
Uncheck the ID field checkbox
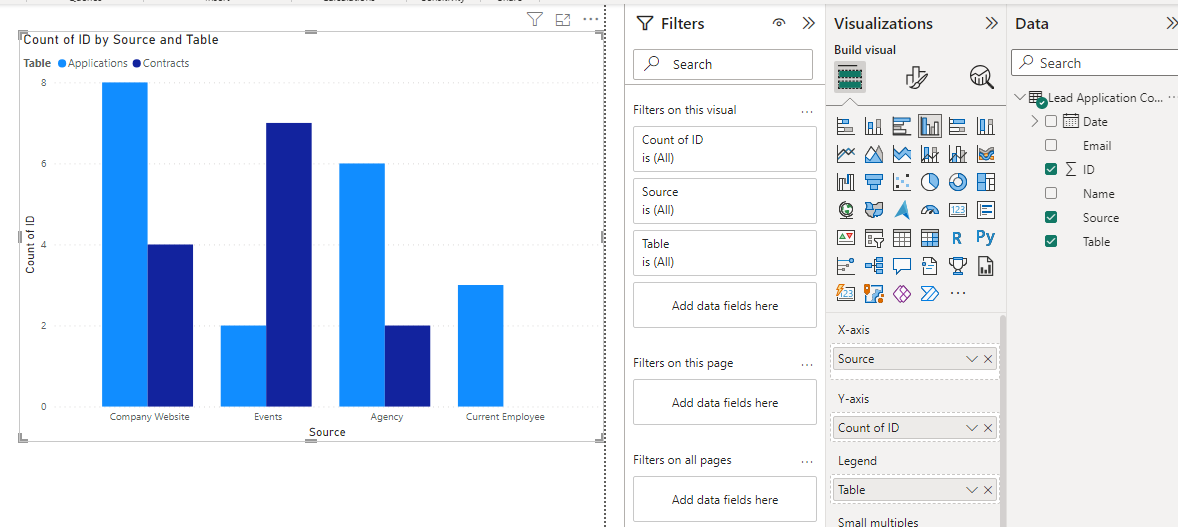[x=1051, y=169]
